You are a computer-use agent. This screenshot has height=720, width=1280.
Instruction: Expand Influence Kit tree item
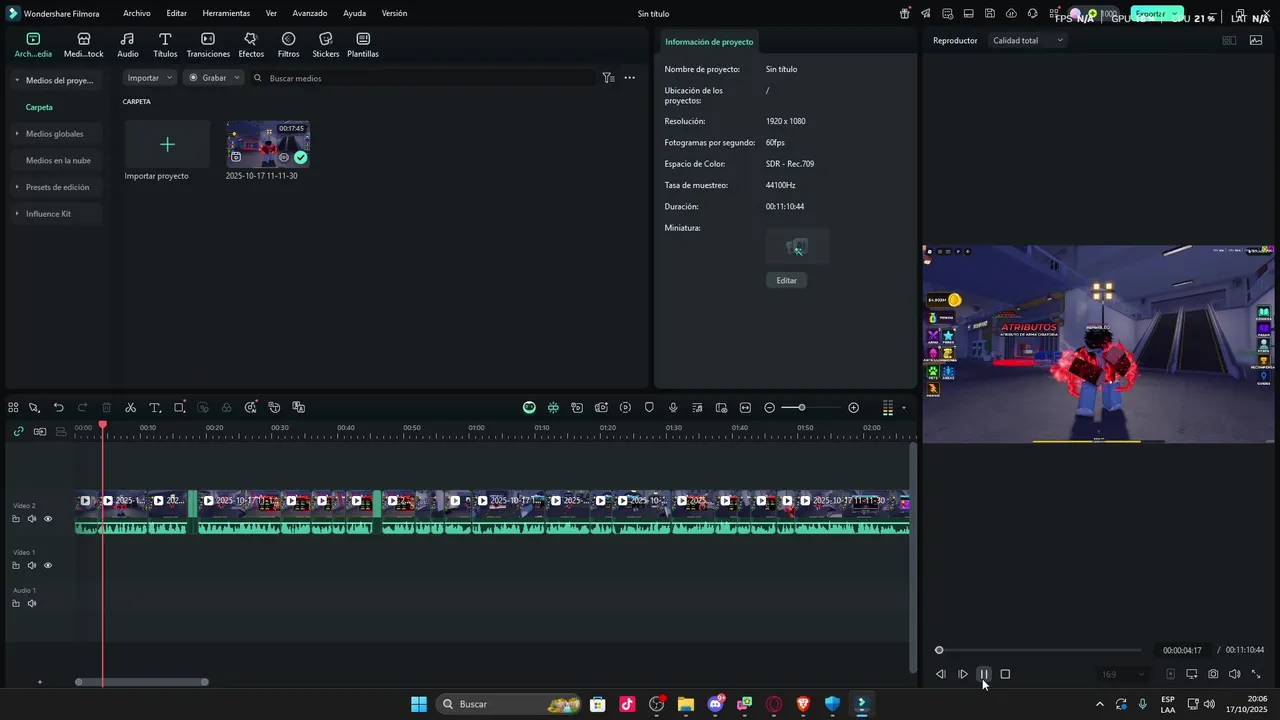(x=17, y=213)
